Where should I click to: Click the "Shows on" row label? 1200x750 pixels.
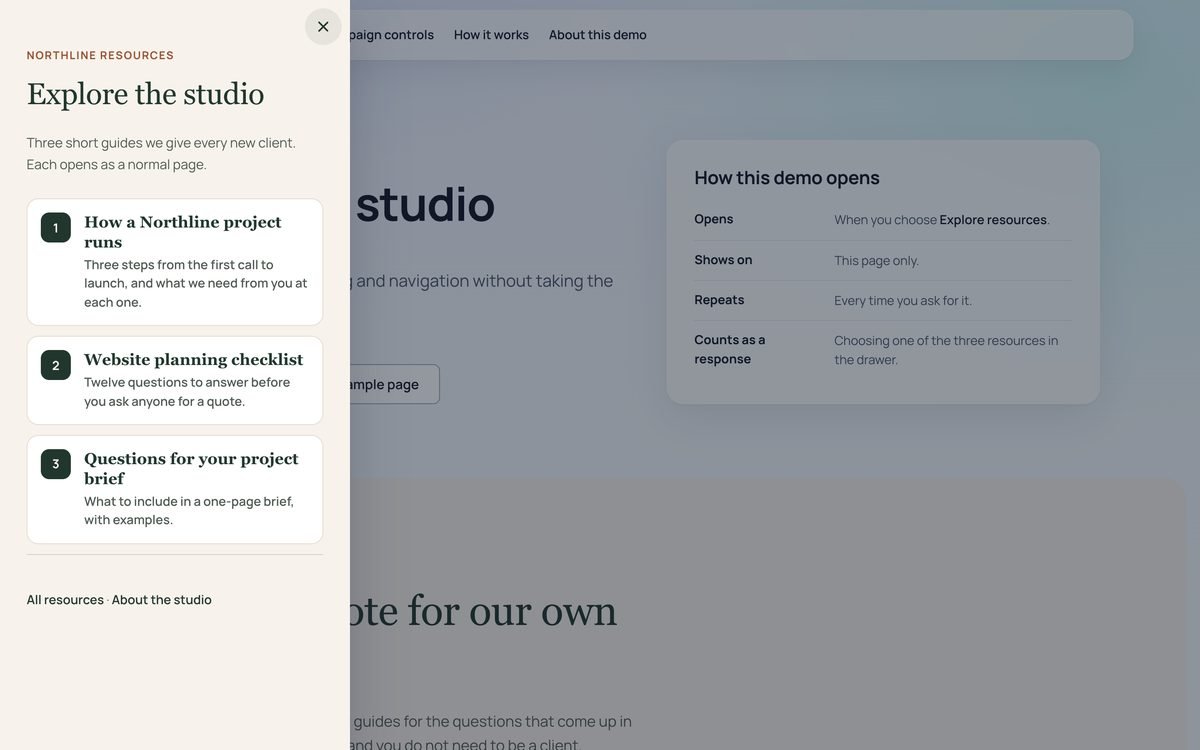pos(724,260)
